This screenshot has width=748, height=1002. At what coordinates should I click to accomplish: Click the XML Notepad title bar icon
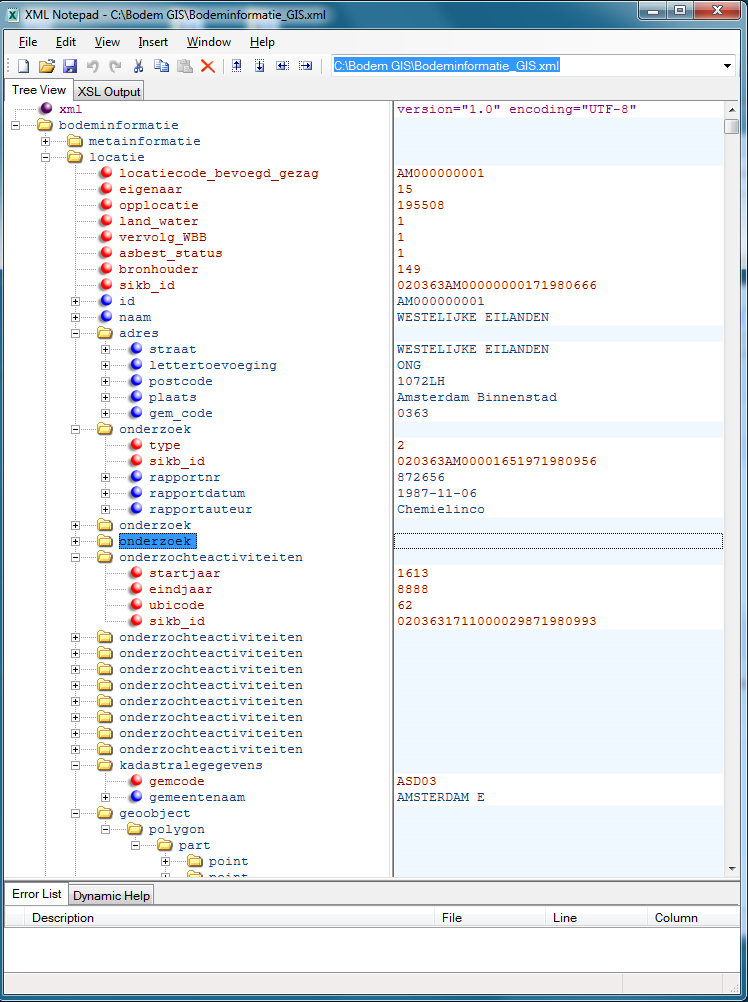tap(12, 14)
